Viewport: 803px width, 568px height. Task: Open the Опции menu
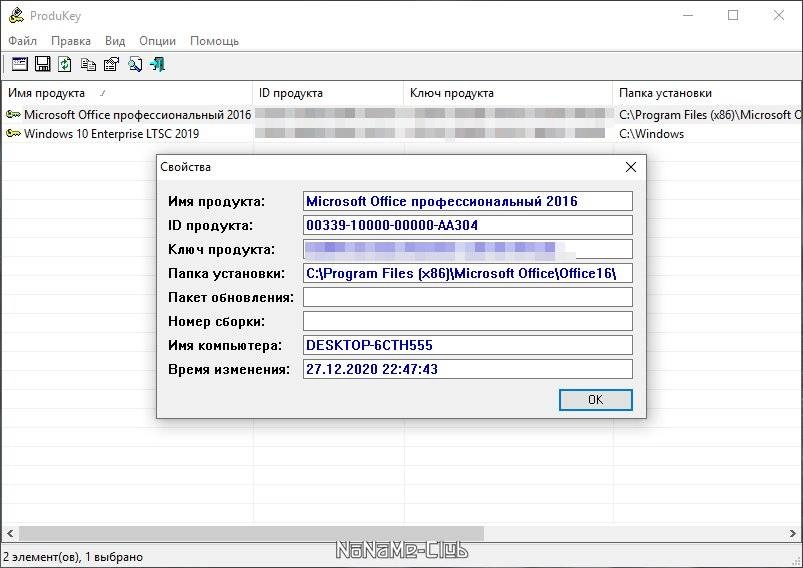pyautogui.click(x=157, y=41)
